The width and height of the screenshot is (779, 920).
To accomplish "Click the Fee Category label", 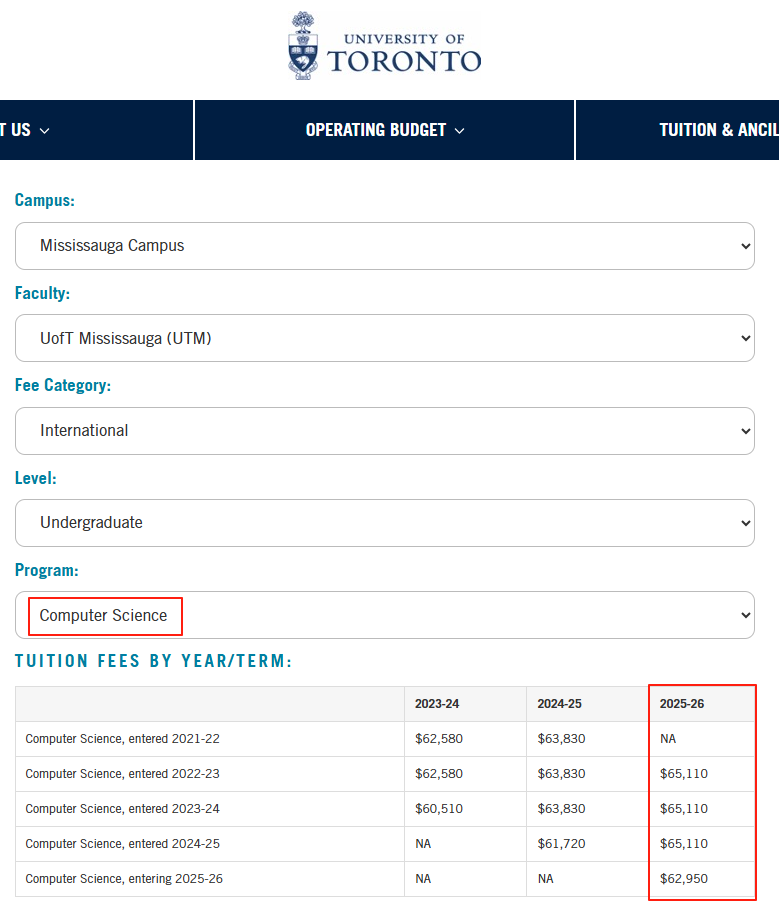I will tap(63, 385).
